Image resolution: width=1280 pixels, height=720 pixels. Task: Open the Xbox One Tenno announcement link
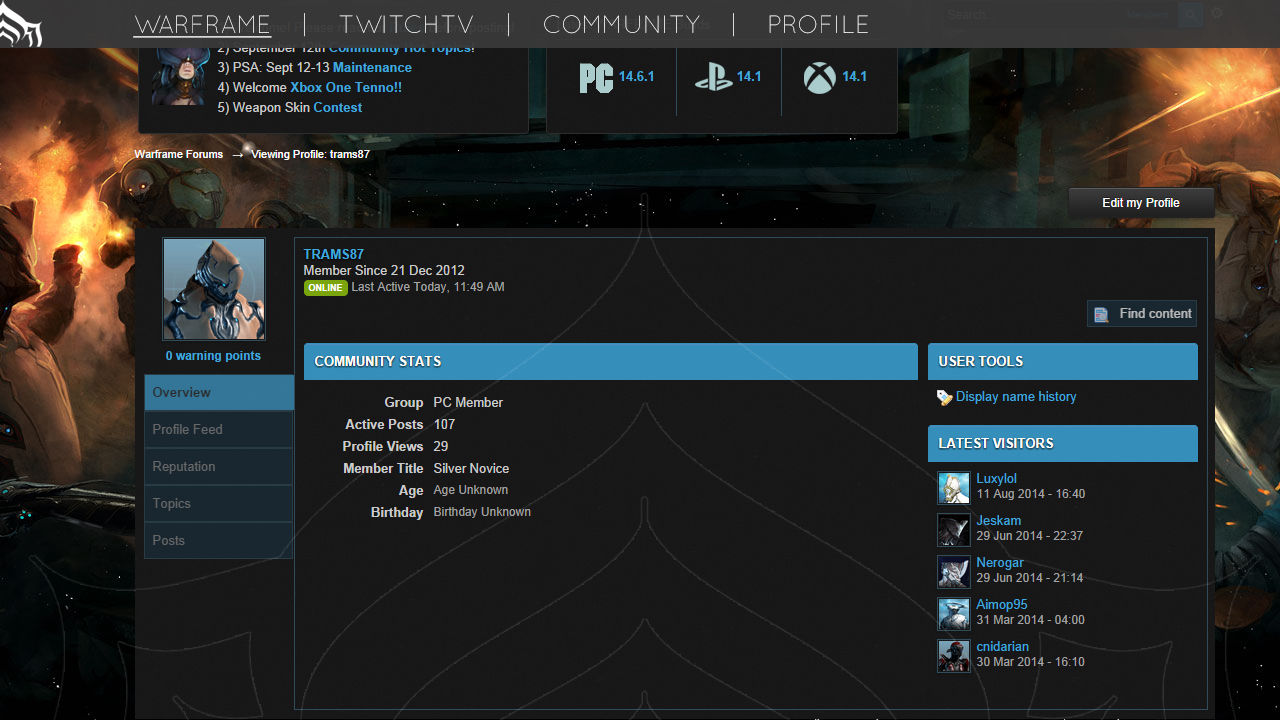(x=346, y=88)
